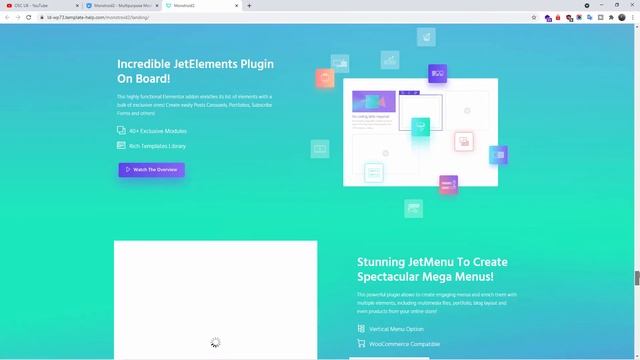
Task: Click the round media control indicator in the title bar
Action: pyautogui.click(x=587, y=6)
